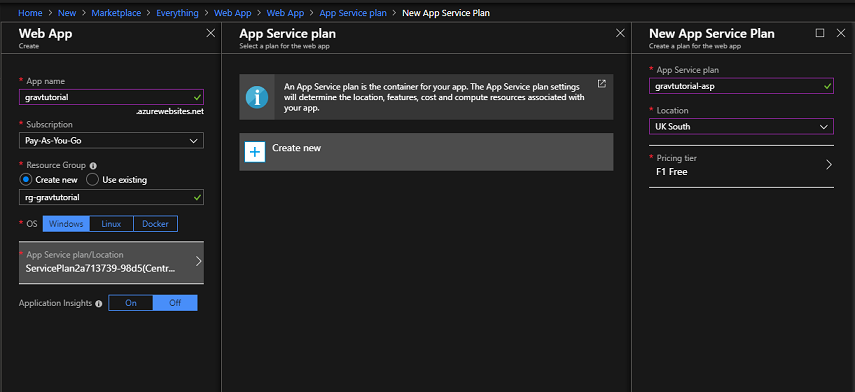Click green checkmark in gravtutorial-asp field
The width and height of the screenshot is (855, 392).
pos(828,86)
